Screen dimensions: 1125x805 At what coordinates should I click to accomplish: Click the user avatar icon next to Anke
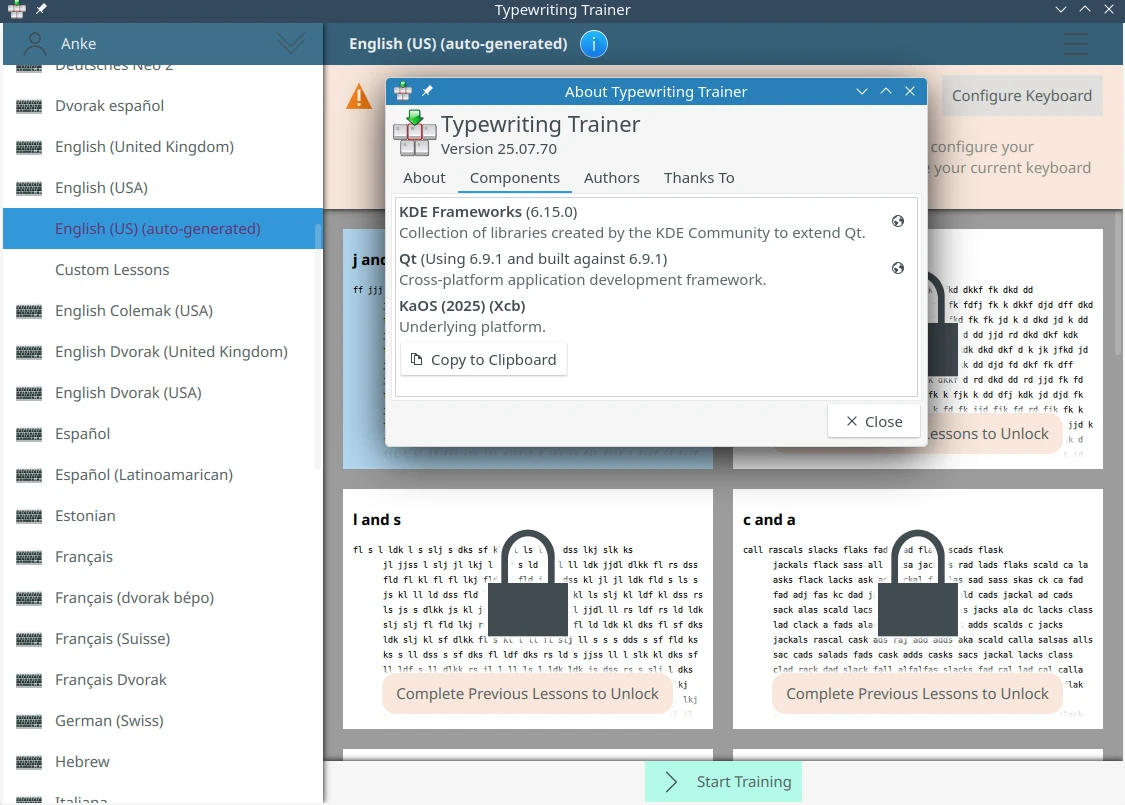[35, 44]
